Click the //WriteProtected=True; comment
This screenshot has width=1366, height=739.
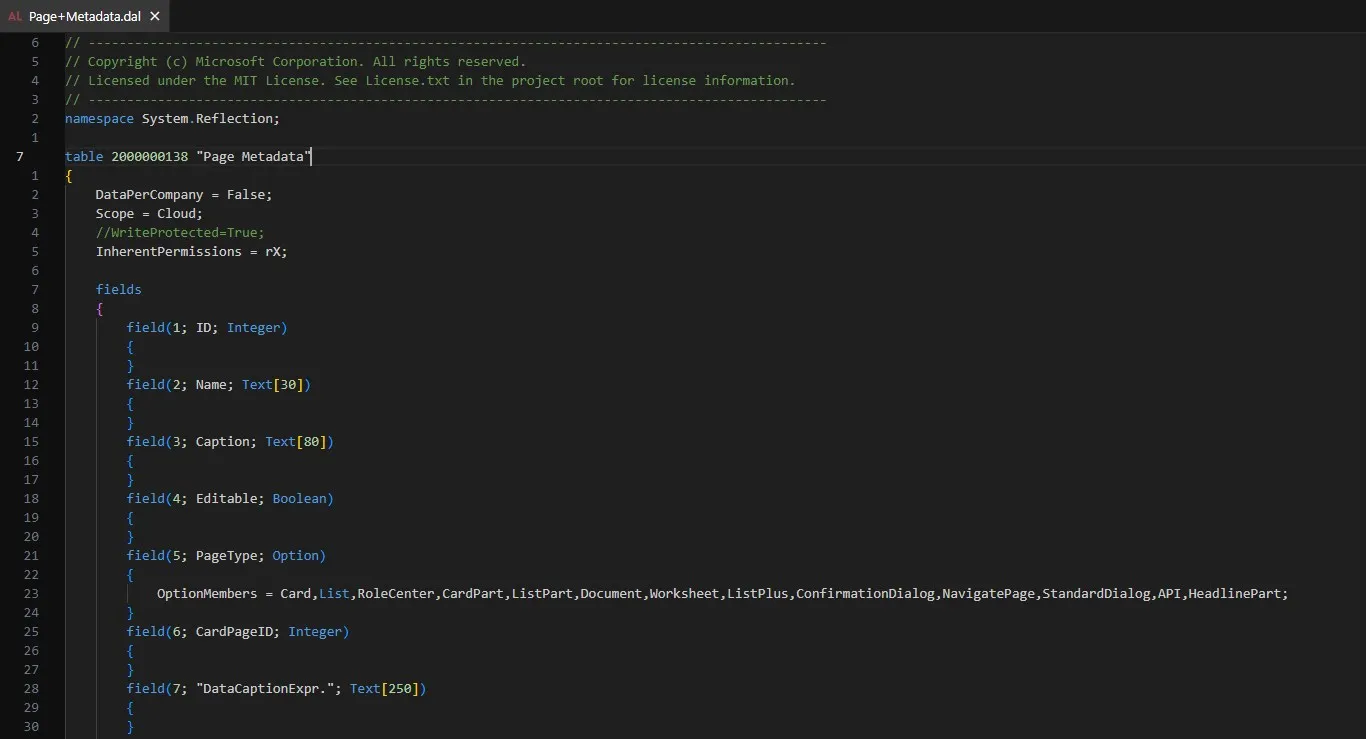pos(180,232)
